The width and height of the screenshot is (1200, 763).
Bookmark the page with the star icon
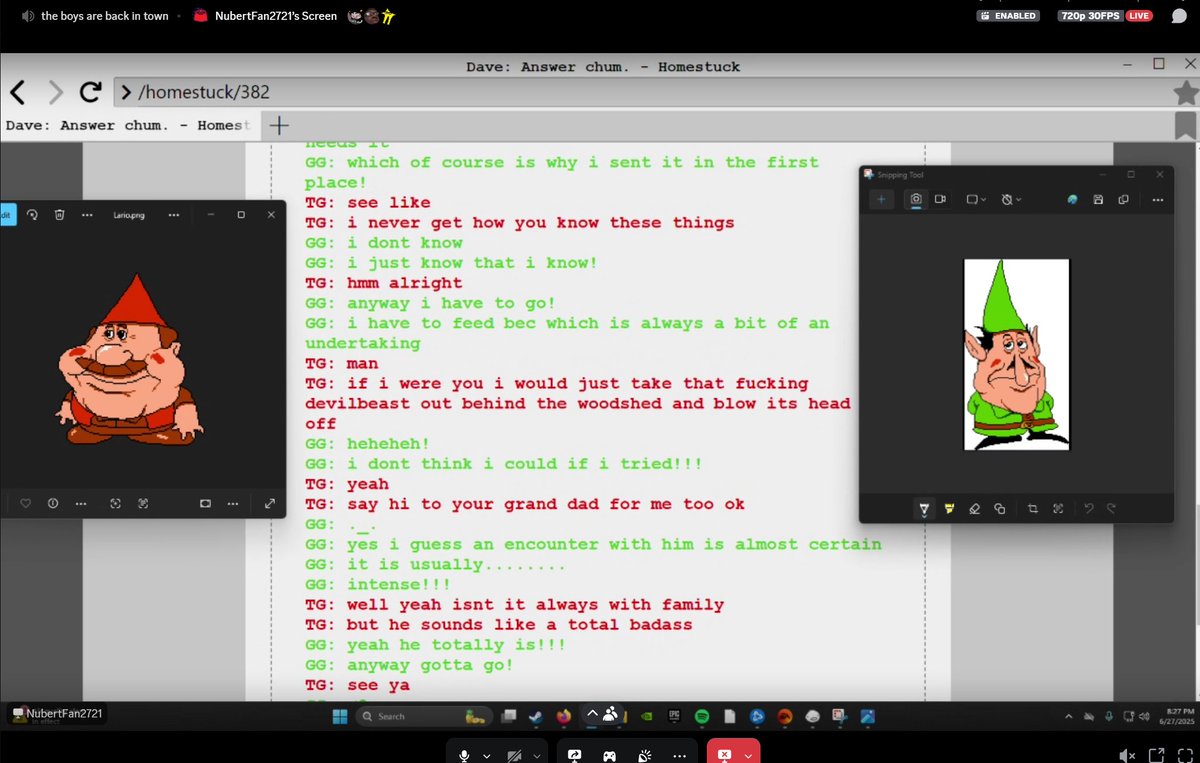coord(1186,93)
